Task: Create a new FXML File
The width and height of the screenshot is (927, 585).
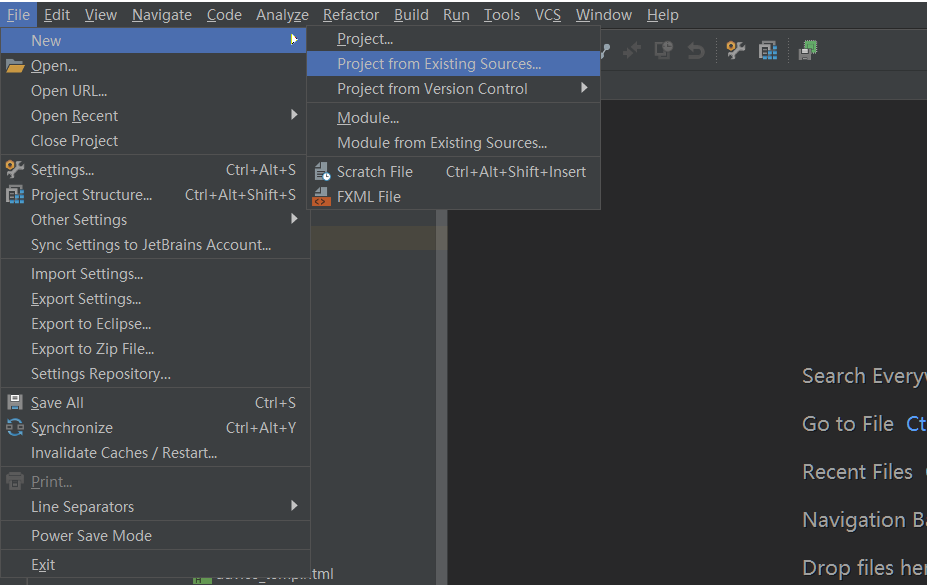Action: [x=453, y=196]
